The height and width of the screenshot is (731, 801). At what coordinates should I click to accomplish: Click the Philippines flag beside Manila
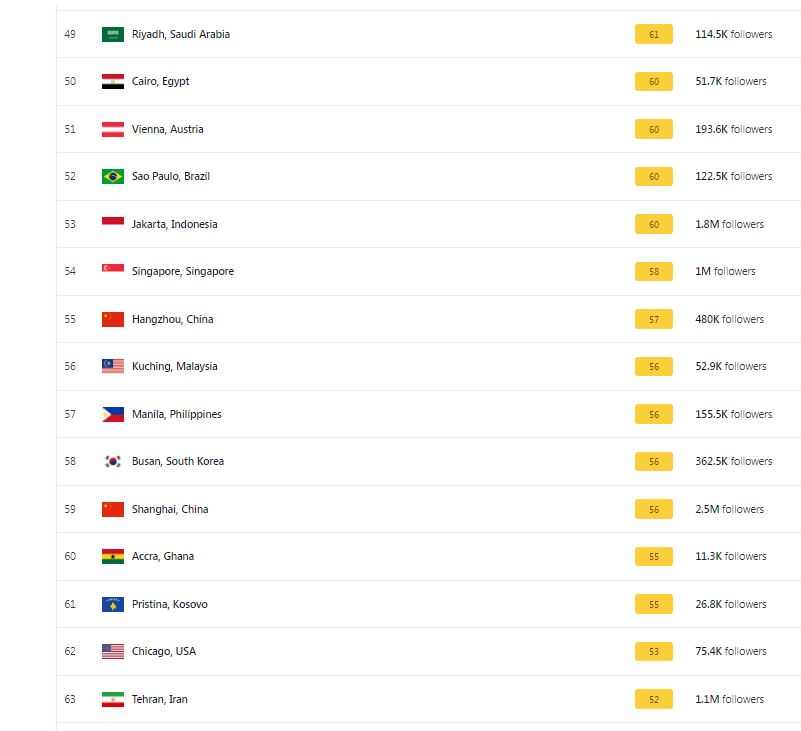[113, 414]
